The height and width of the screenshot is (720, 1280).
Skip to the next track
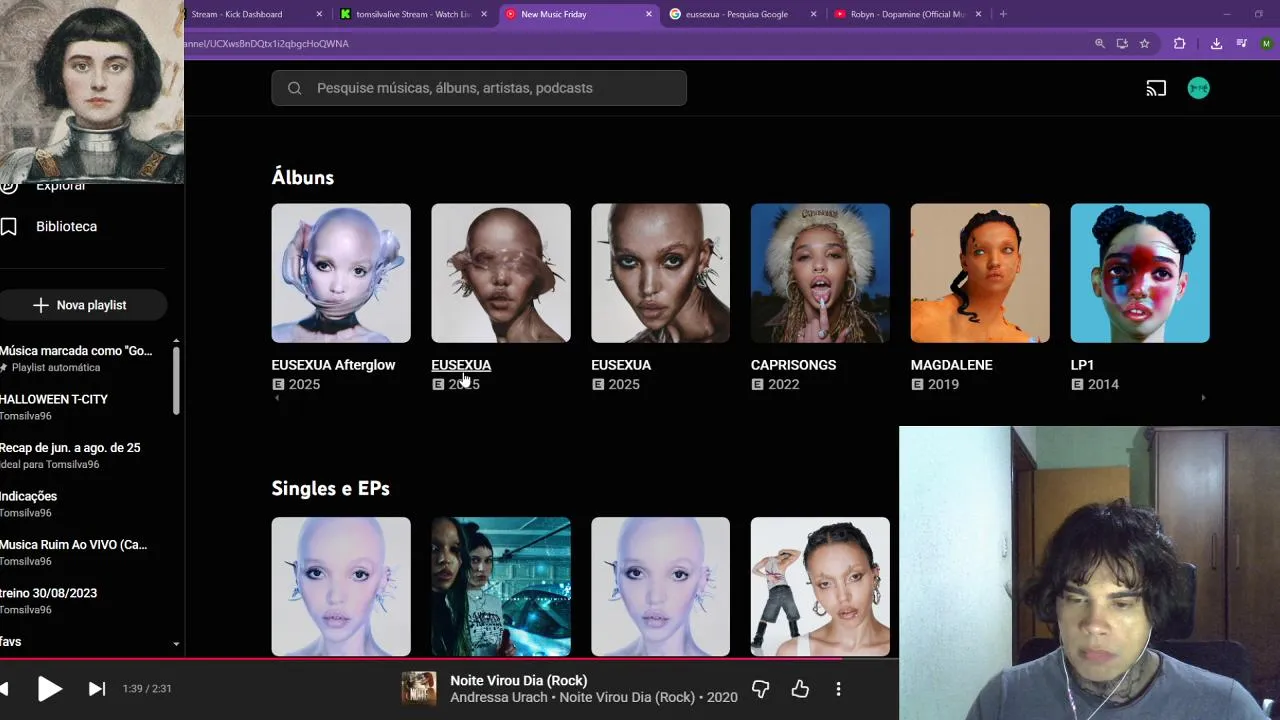97,688
